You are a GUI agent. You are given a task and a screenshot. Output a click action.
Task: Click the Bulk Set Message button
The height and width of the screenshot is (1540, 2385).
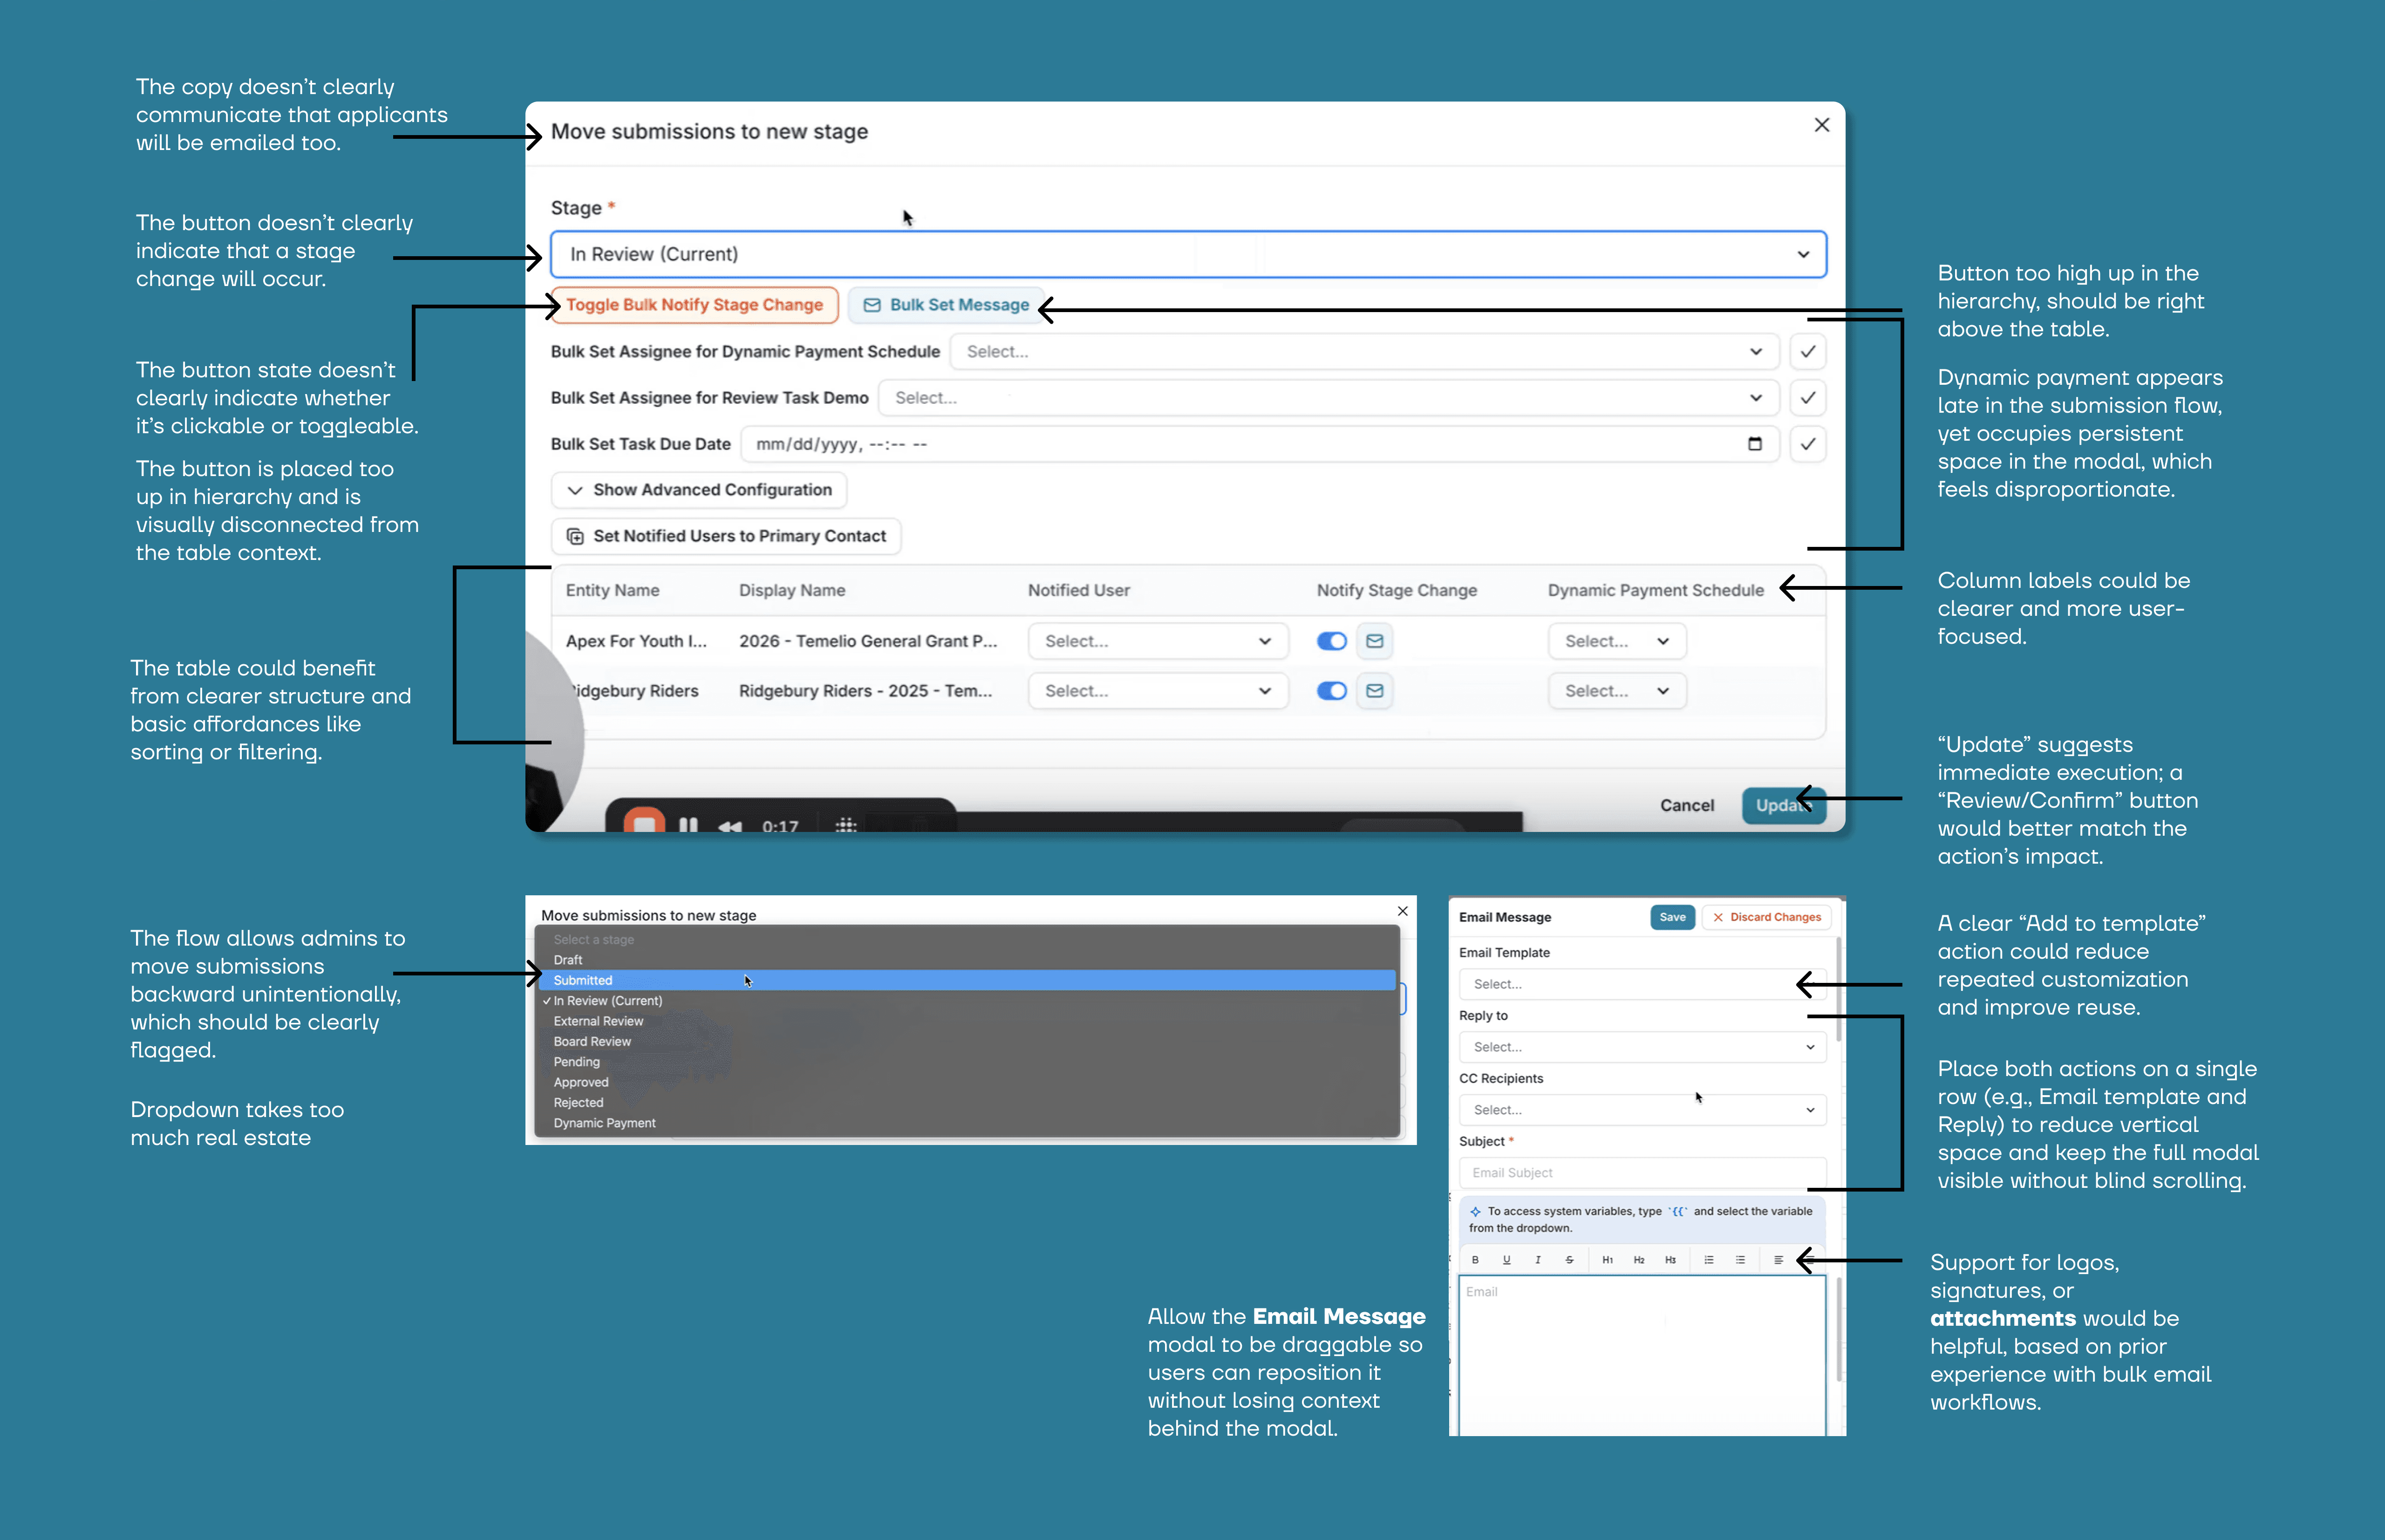[946, 305]
